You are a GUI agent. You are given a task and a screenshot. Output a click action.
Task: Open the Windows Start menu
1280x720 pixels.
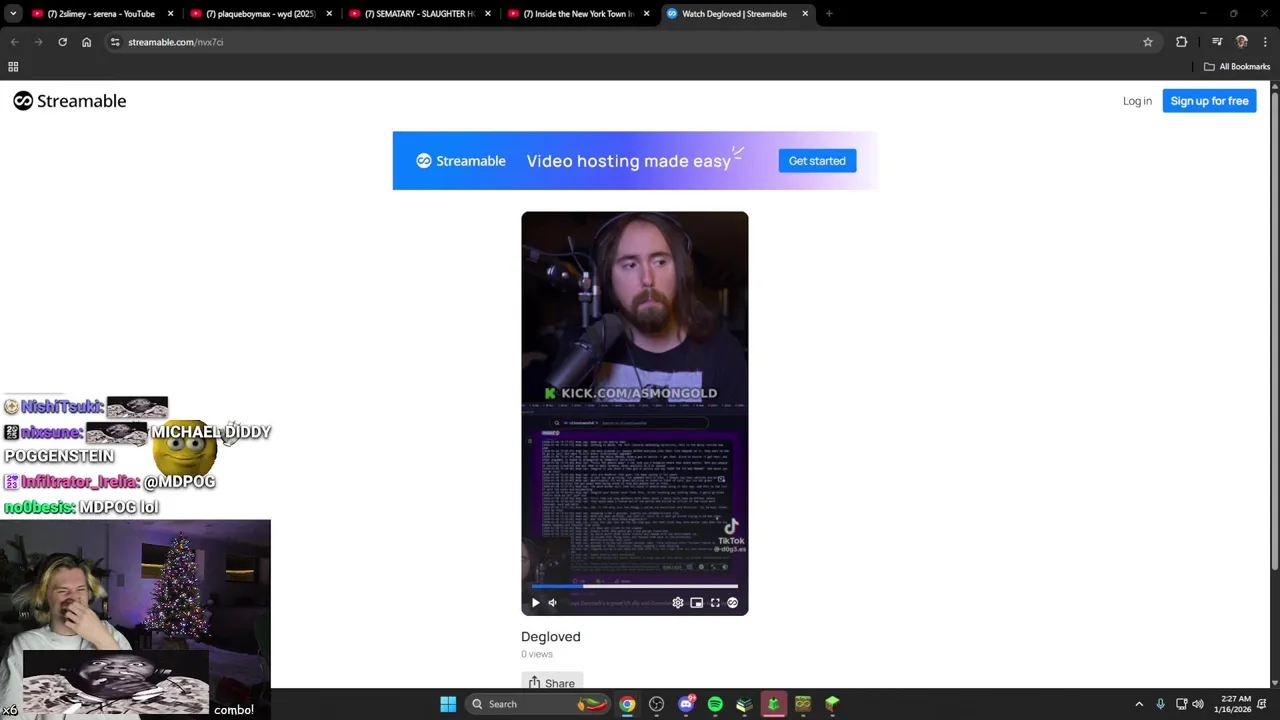coord(448,704)
